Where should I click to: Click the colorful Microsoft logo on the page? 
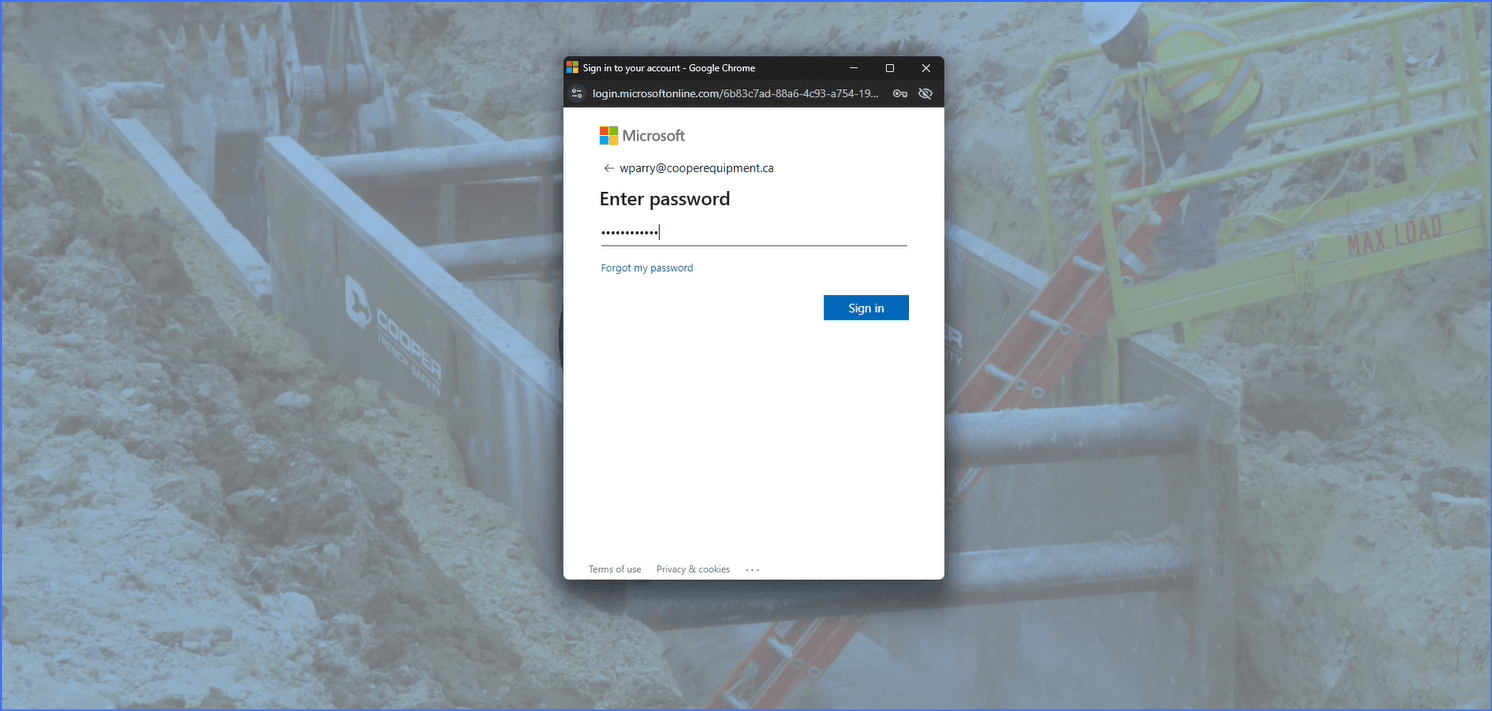coord(609,135)
